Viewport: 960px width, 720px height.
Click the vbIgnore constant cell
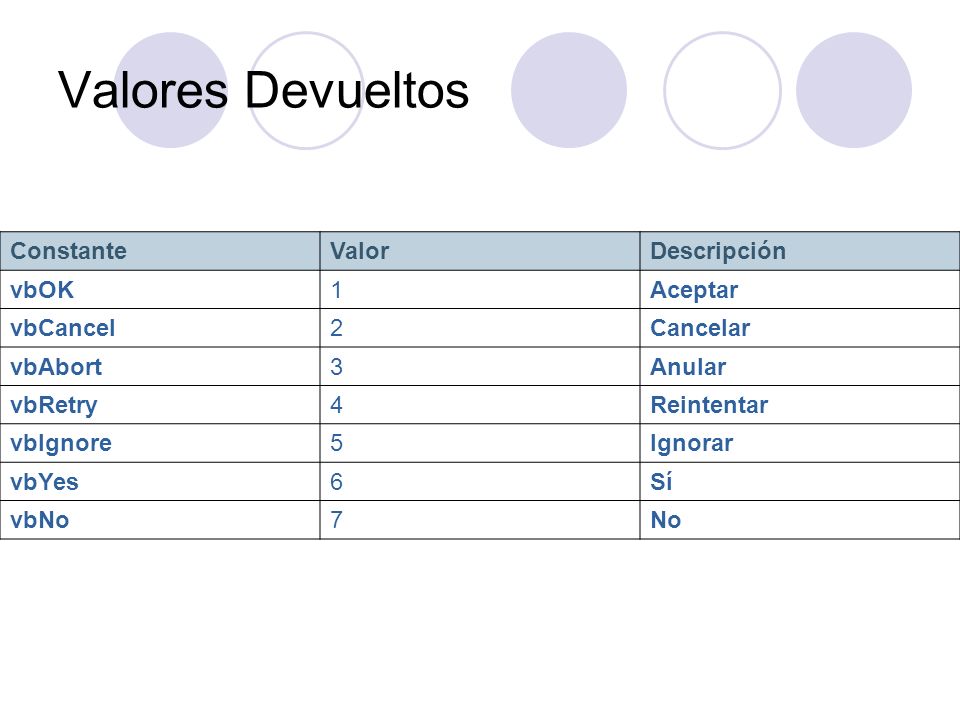coord(160,443)
